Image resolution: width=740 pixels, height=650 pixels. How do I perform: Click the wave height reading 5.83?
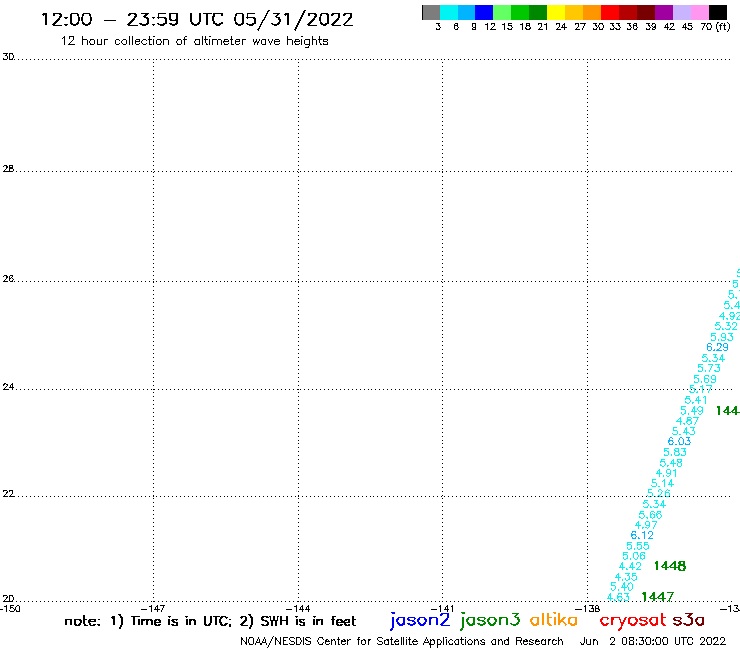pos(675,452)
